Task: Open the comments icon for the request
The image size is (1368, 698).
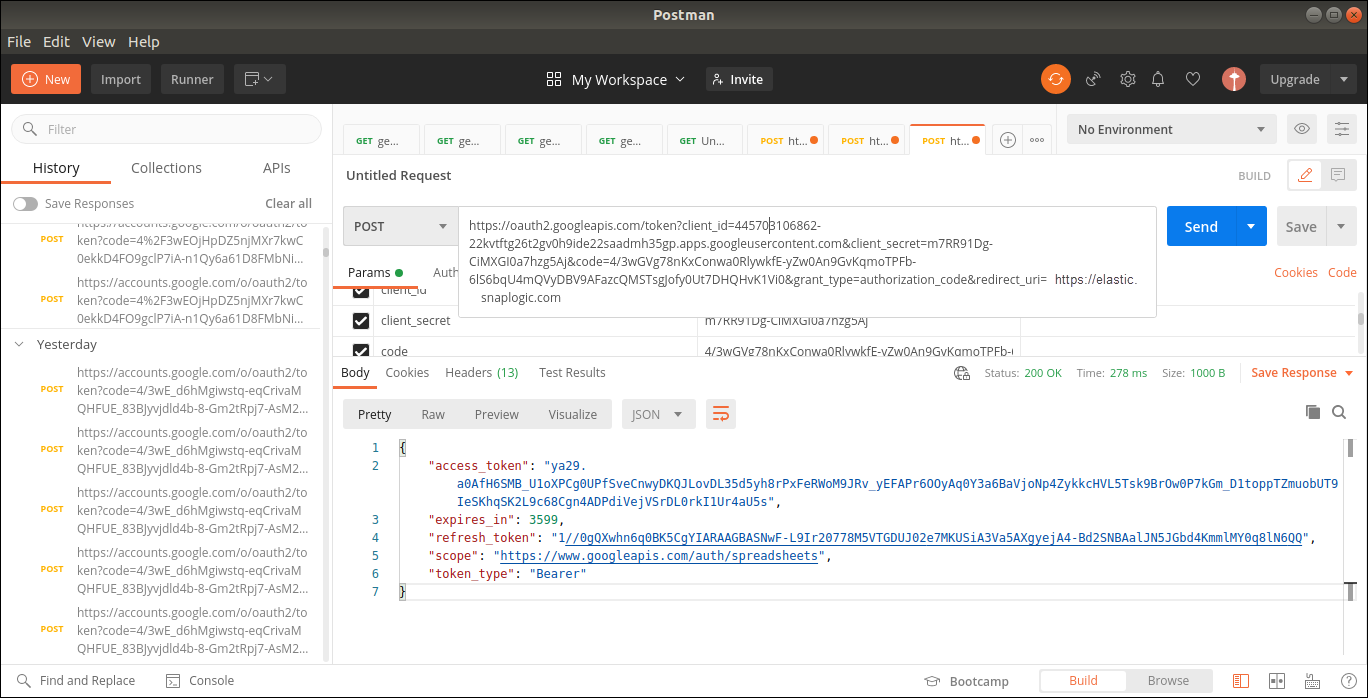Action: click(x=1337, y=175)
